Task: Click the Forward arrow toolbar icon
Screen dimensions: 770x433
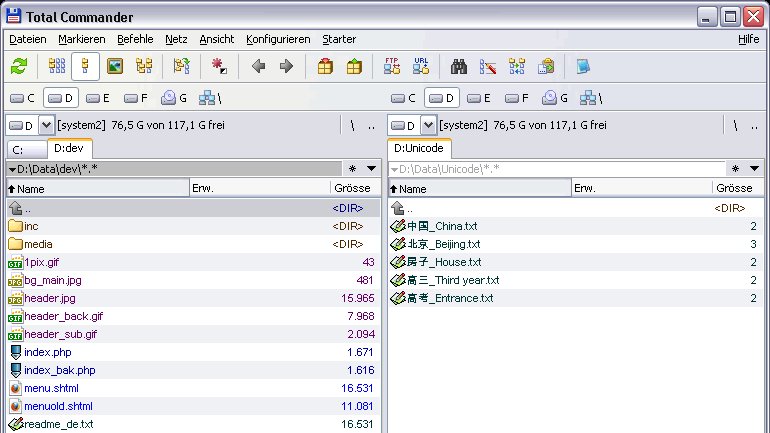Action: point(286,66)
